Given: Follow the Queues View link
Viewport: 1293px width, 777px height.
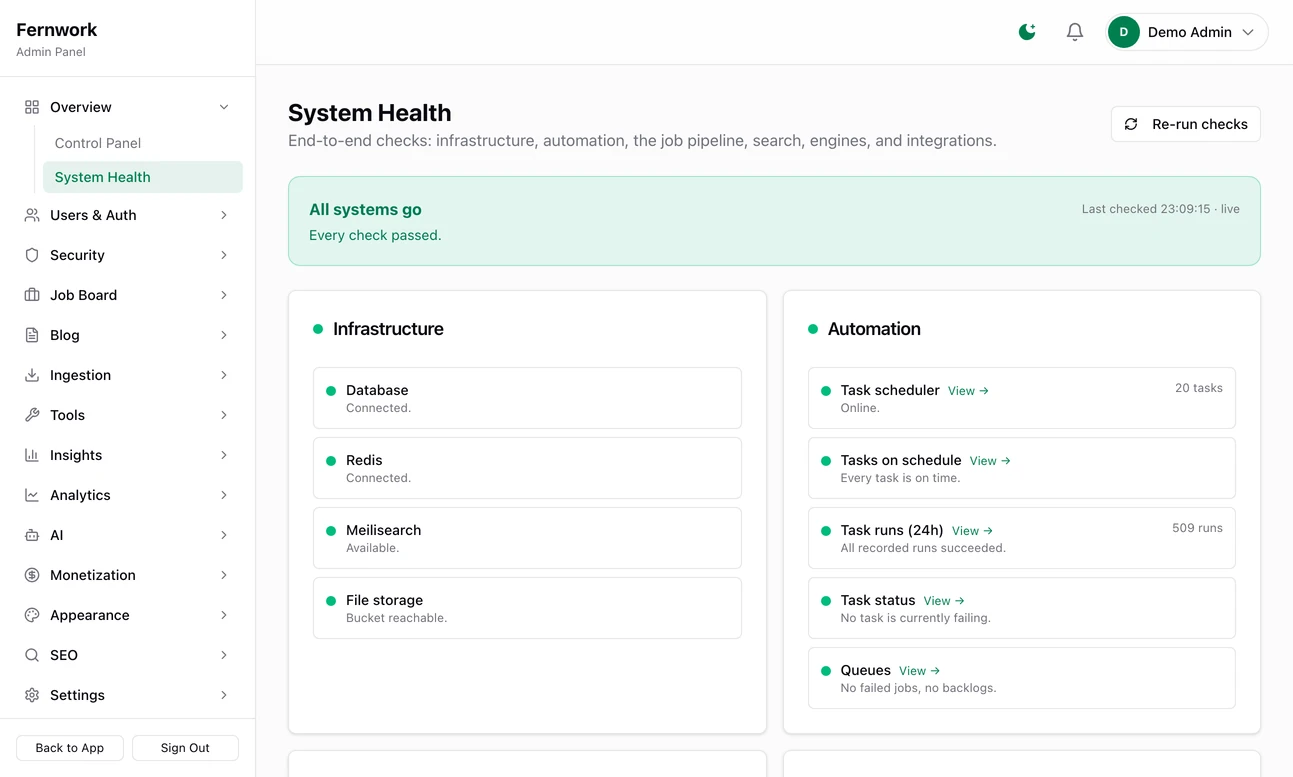Looking at the screenshot, I should point(920,671).
